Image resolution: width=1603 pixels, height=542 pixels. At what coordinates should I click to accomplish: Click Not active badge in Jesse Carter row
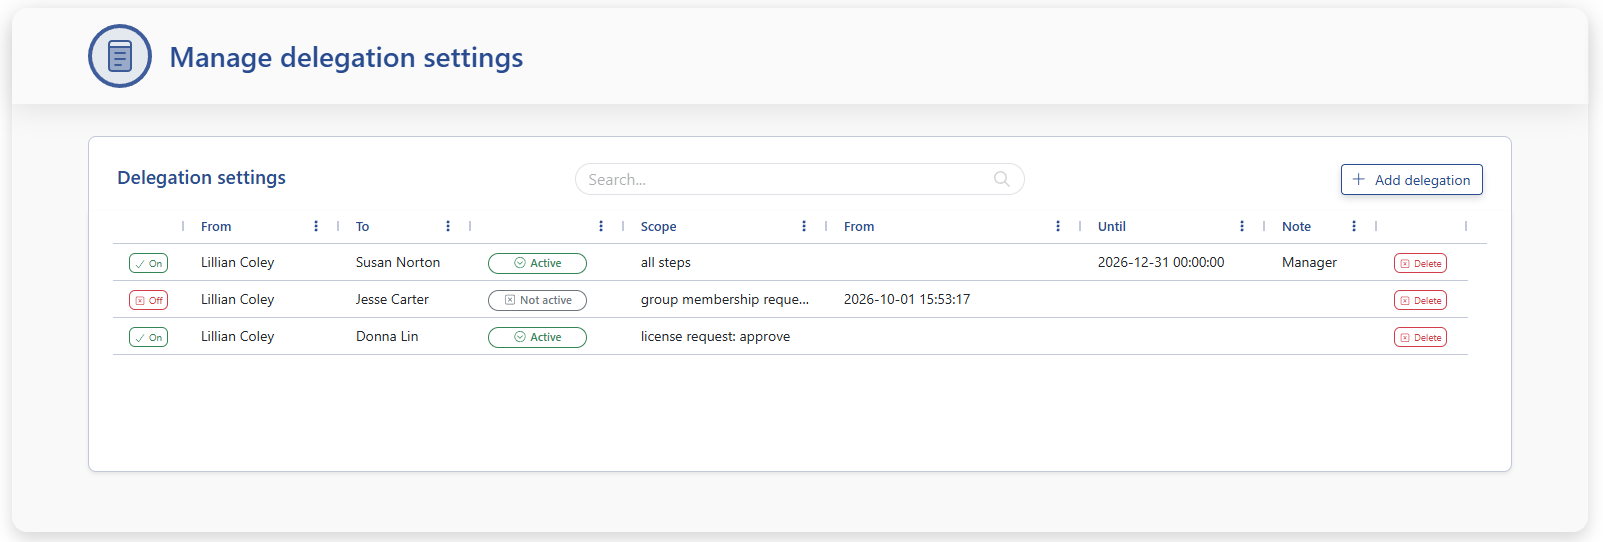click(x=537, y=300)
